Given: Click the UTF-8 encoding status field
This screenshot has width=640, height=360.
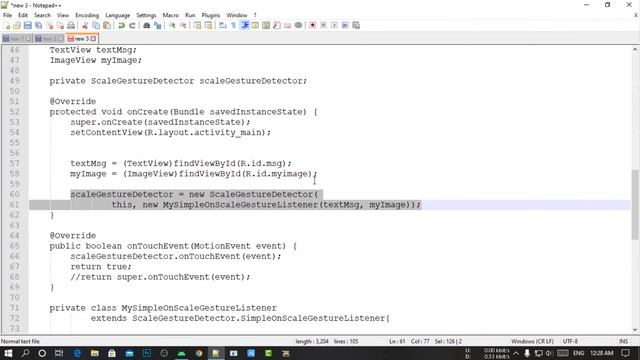Looking at the screenshot, I should click(570, 341).
